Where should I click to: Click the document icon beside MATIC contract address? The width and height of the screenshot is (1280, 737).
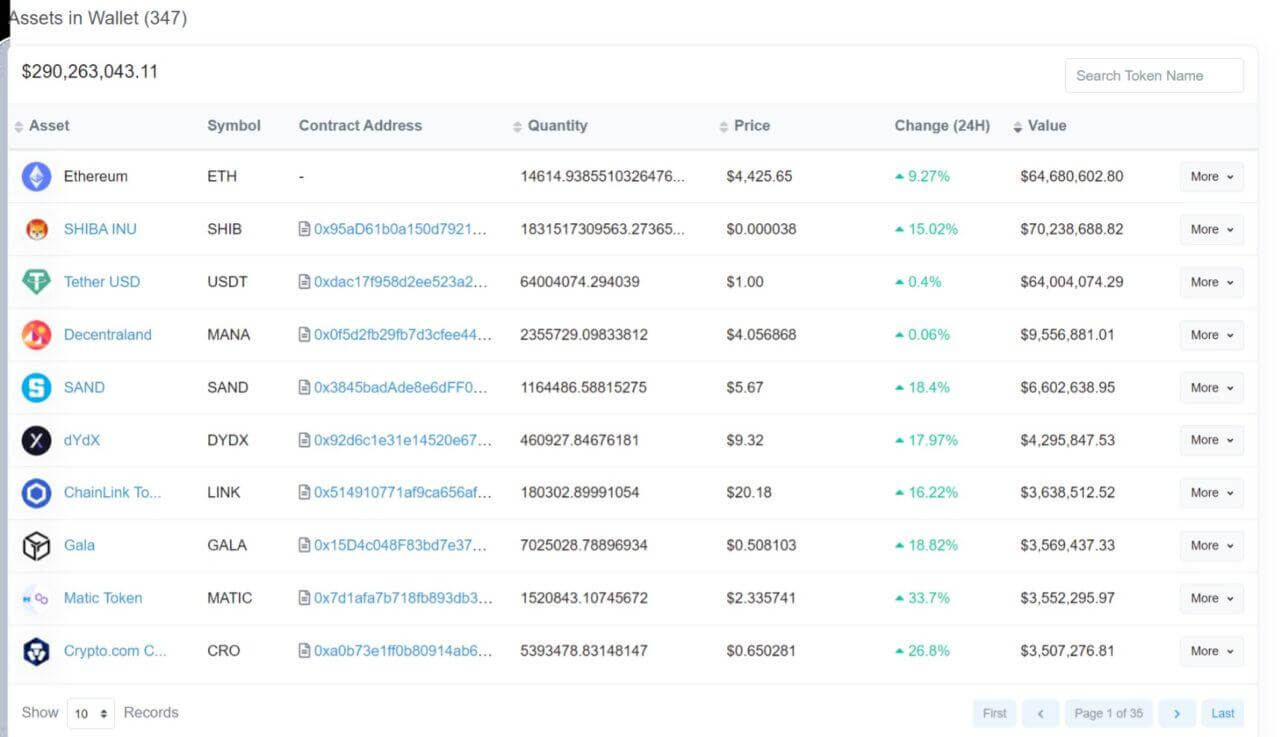(304, 598)
